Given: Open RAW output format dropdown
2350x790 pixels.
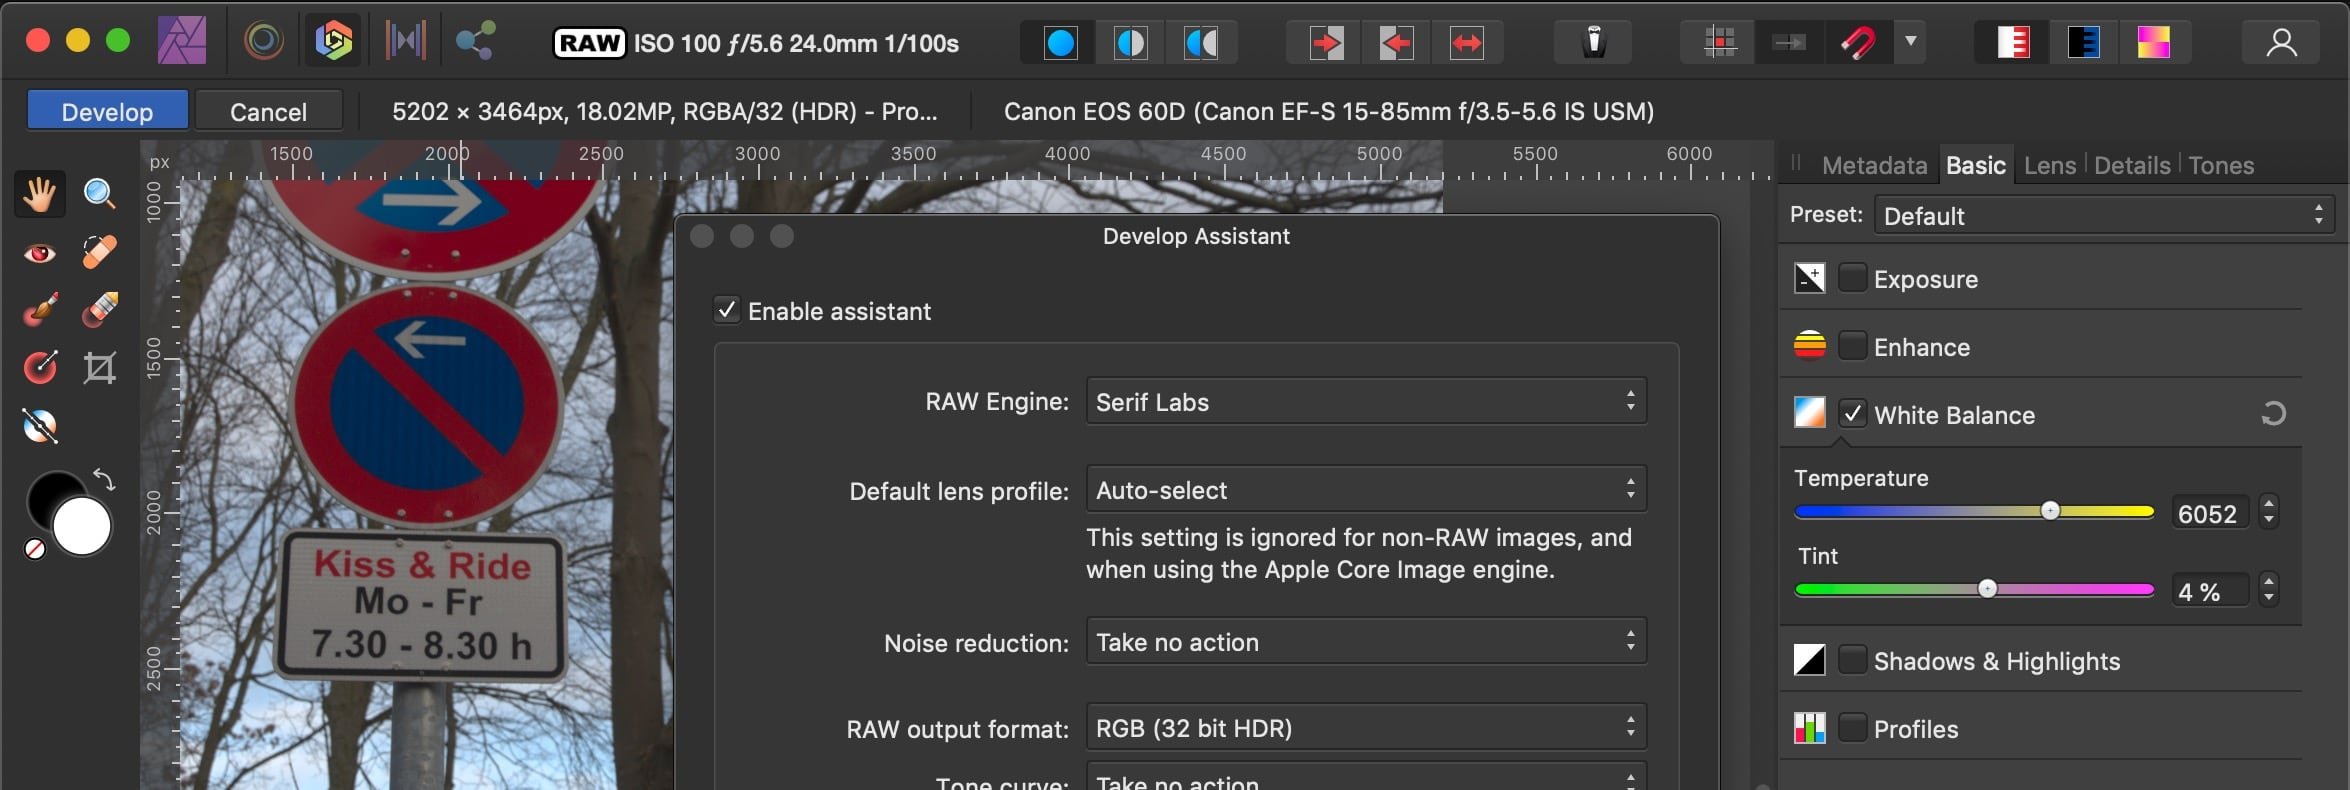Looking at the screenshot, I should (1366, 727).
